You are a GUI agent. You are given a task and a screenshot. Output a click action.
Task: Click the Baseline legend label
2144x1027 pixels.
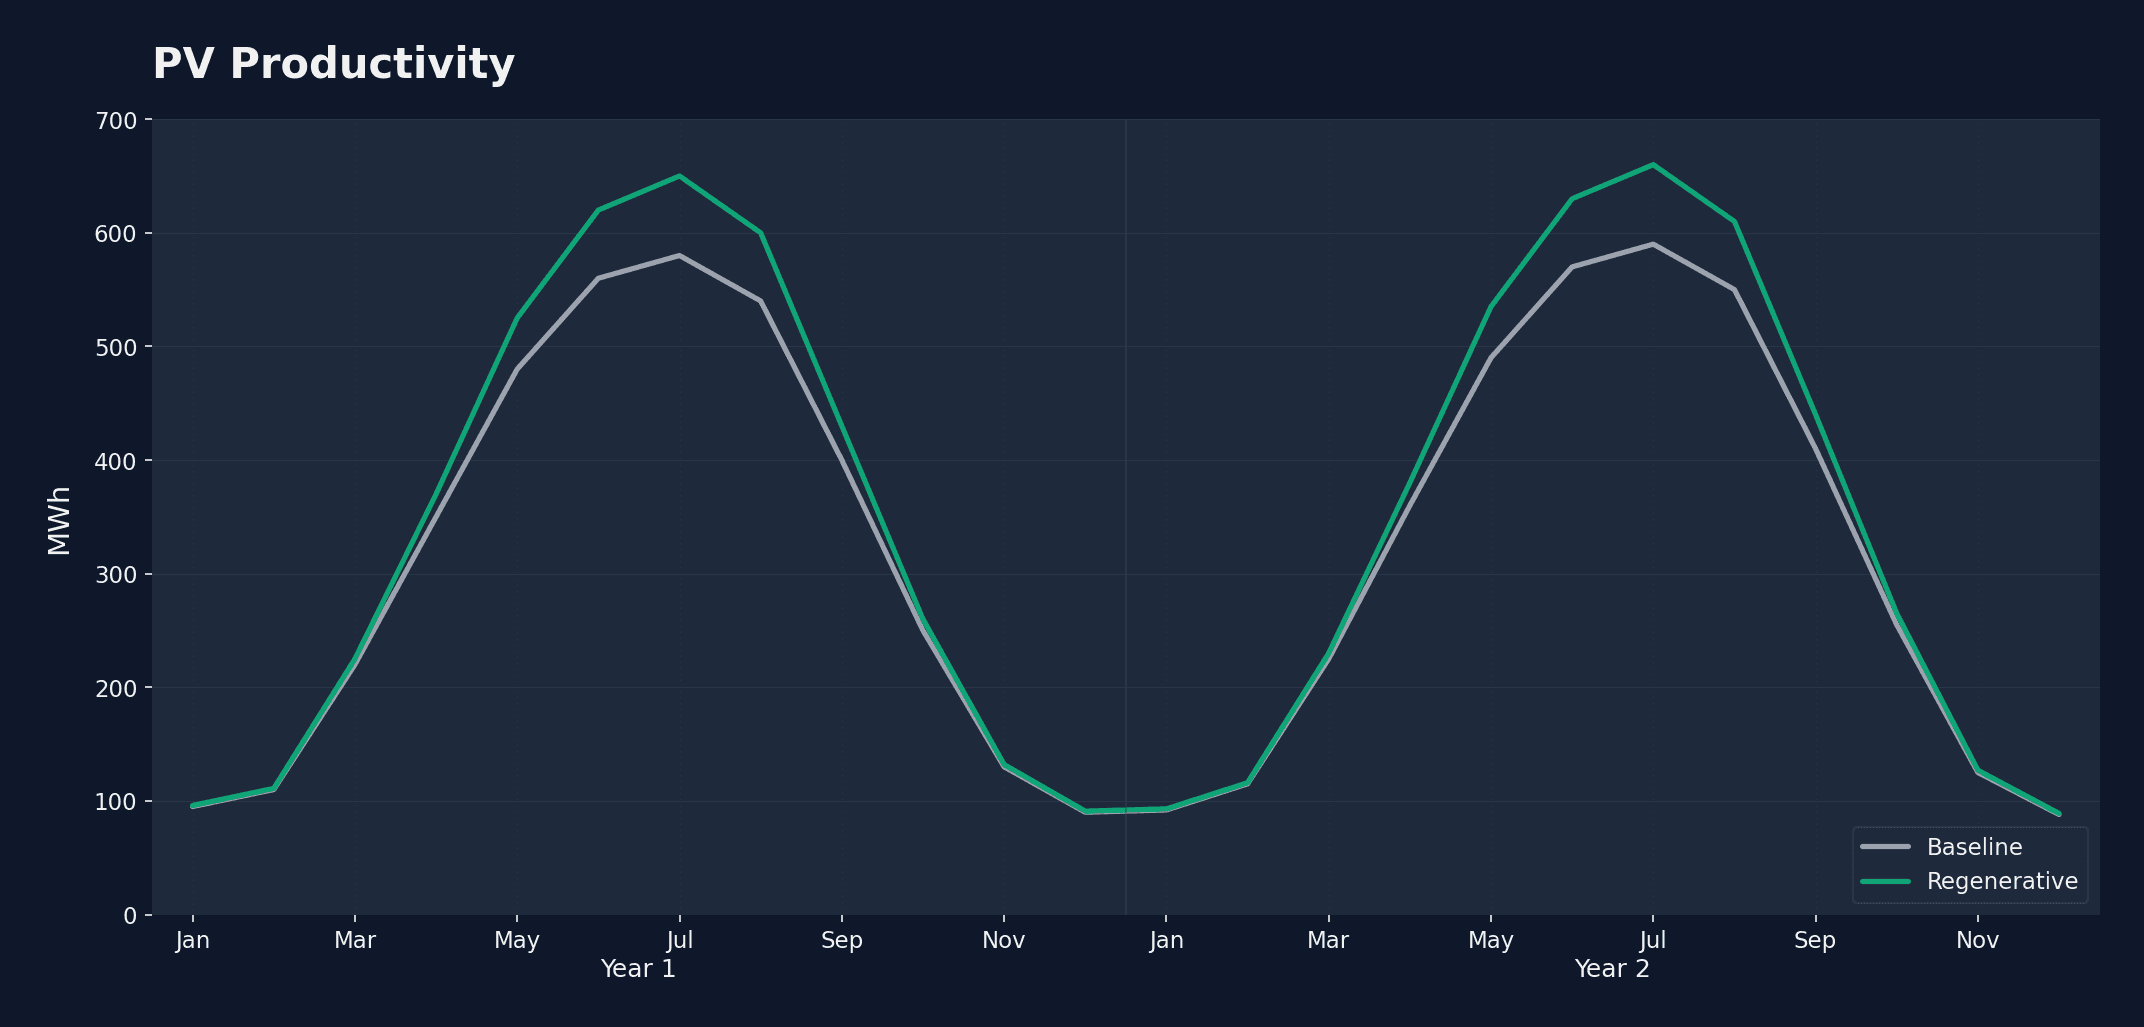click(x=1974, y=847)
